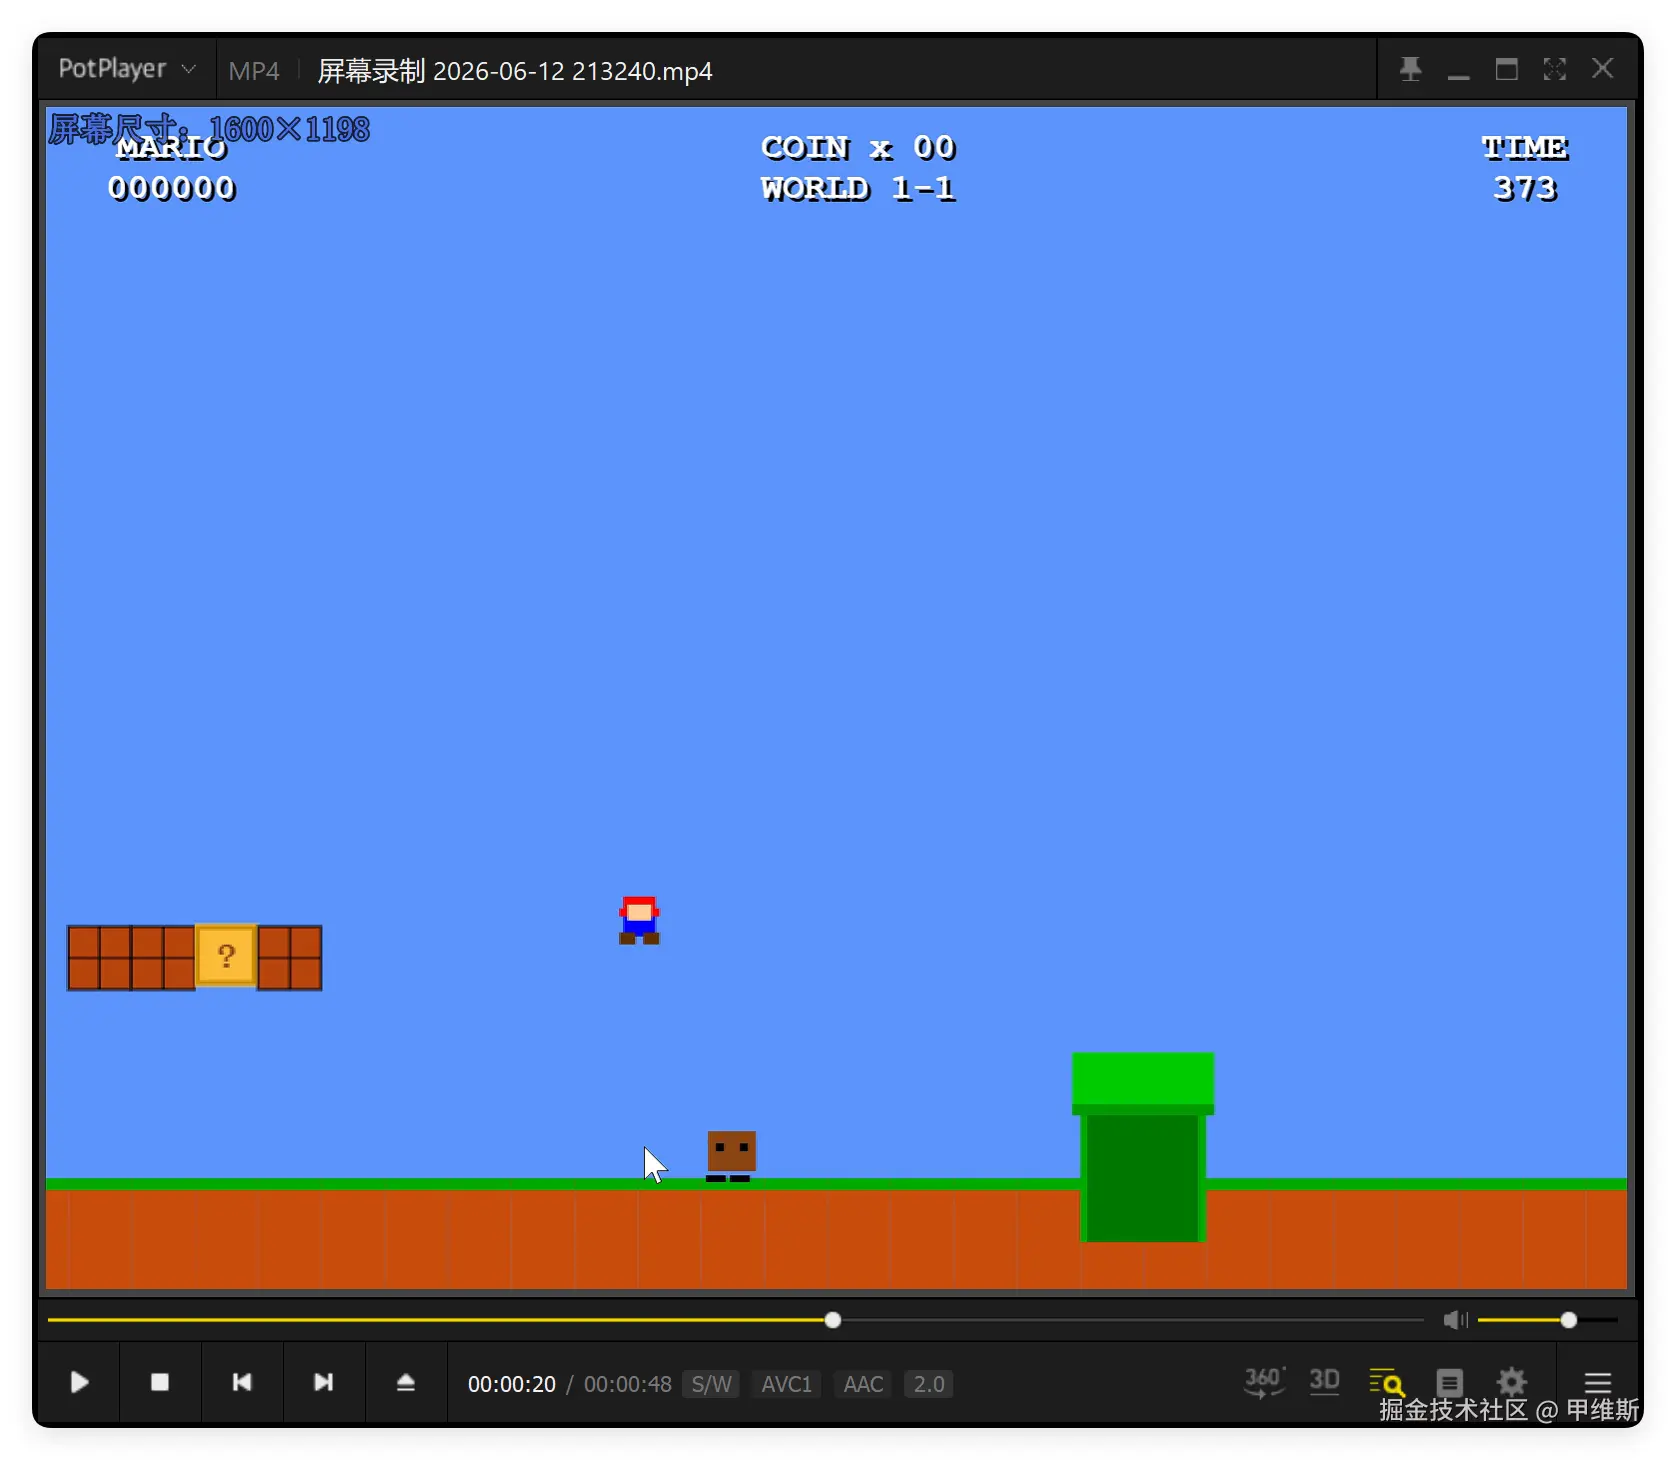Click the total duration 00:00:48
Viewport: 1676px width, 1460px height.
(x=627, y=1384)
